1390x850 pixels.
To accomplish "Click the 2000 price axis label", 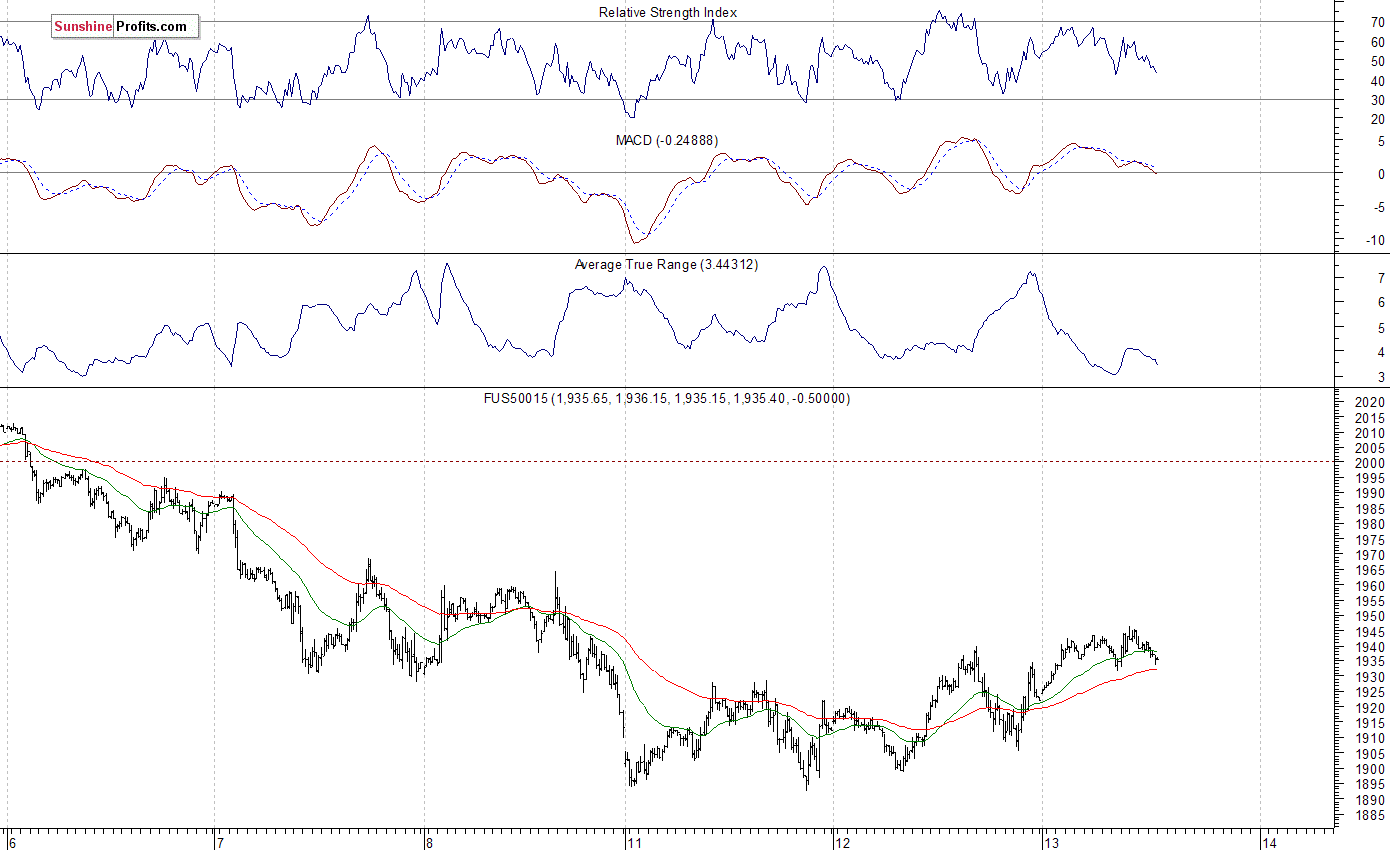I will click(1369, 463).
